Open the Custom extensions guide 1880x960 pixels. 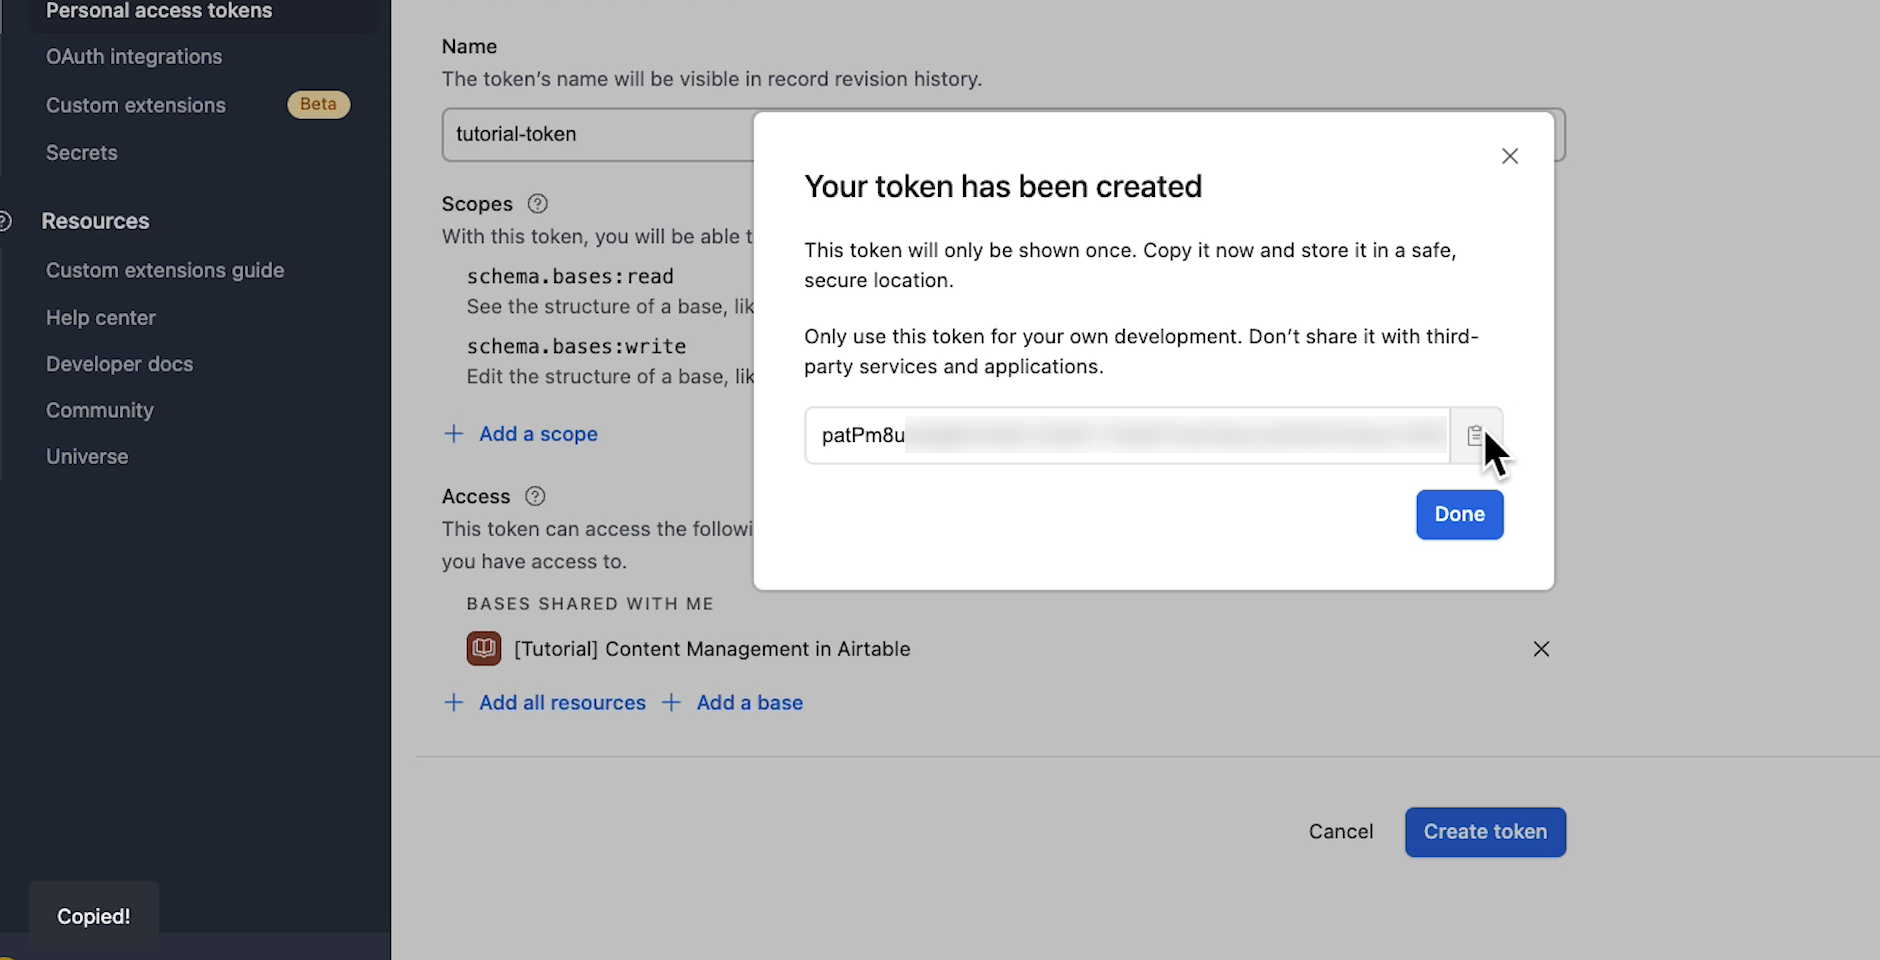coord(164,270)
